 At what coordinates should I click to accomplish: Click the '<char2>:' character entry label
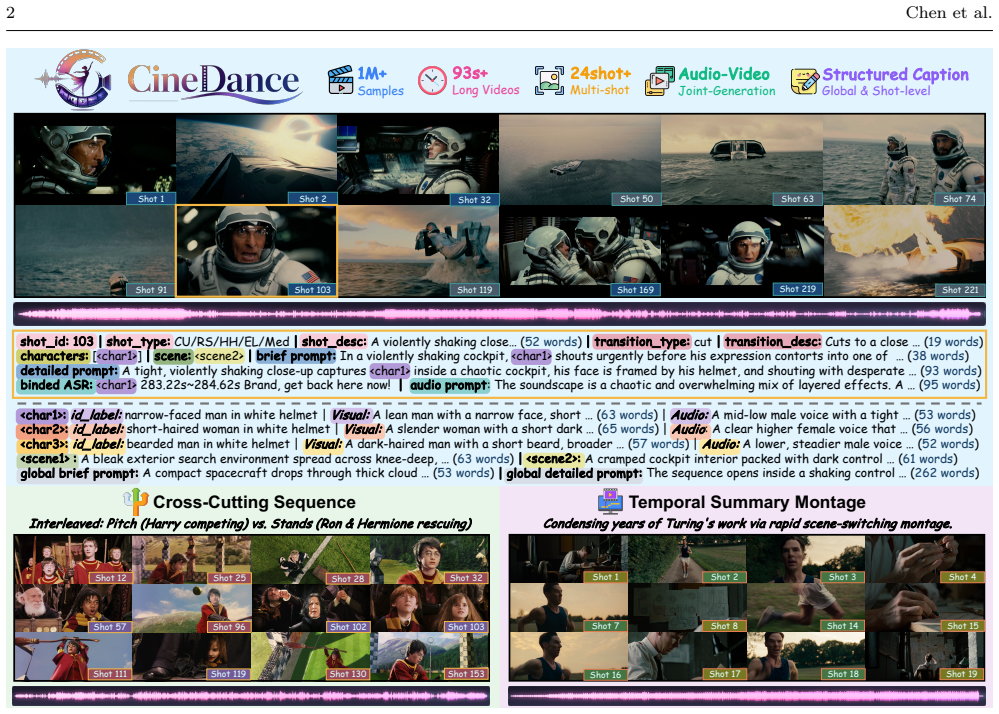pyautogui.click(x=43, y=429)
